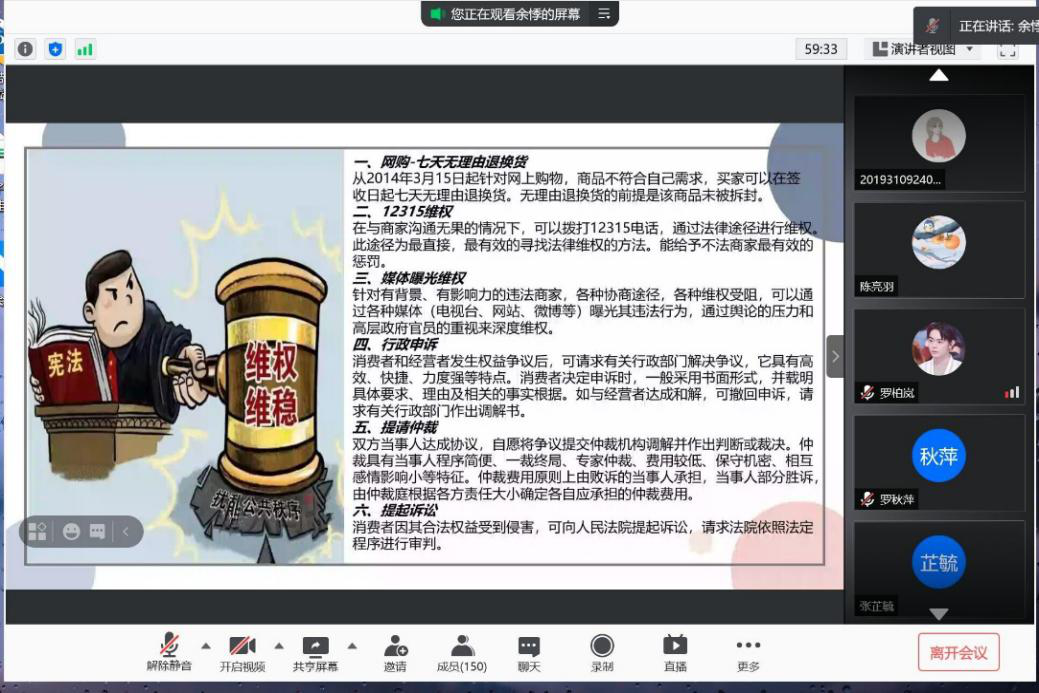Image resolution: width=1039 pixels, height=693 pixels.
Task: Click the blue security shield icon
Action: (55, 49)
